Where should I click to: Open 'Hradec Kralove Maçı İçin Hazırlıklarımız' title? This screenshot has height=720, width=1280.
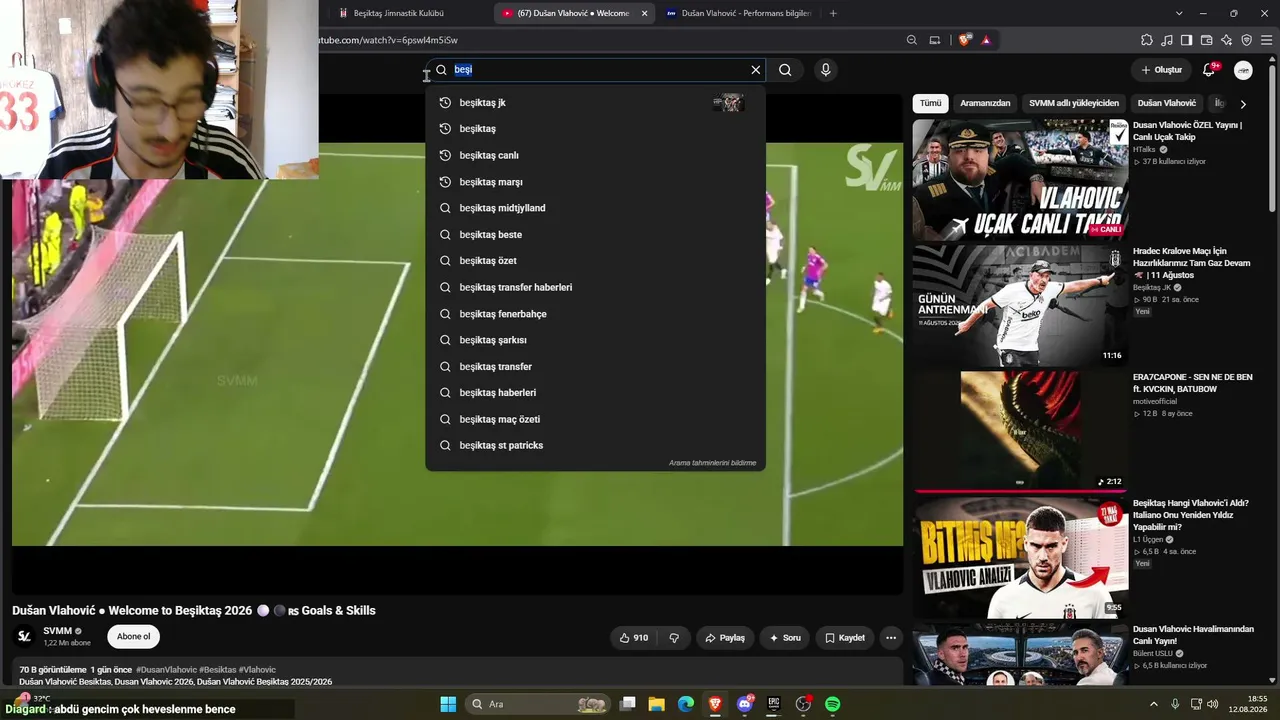click(1192, 263)
